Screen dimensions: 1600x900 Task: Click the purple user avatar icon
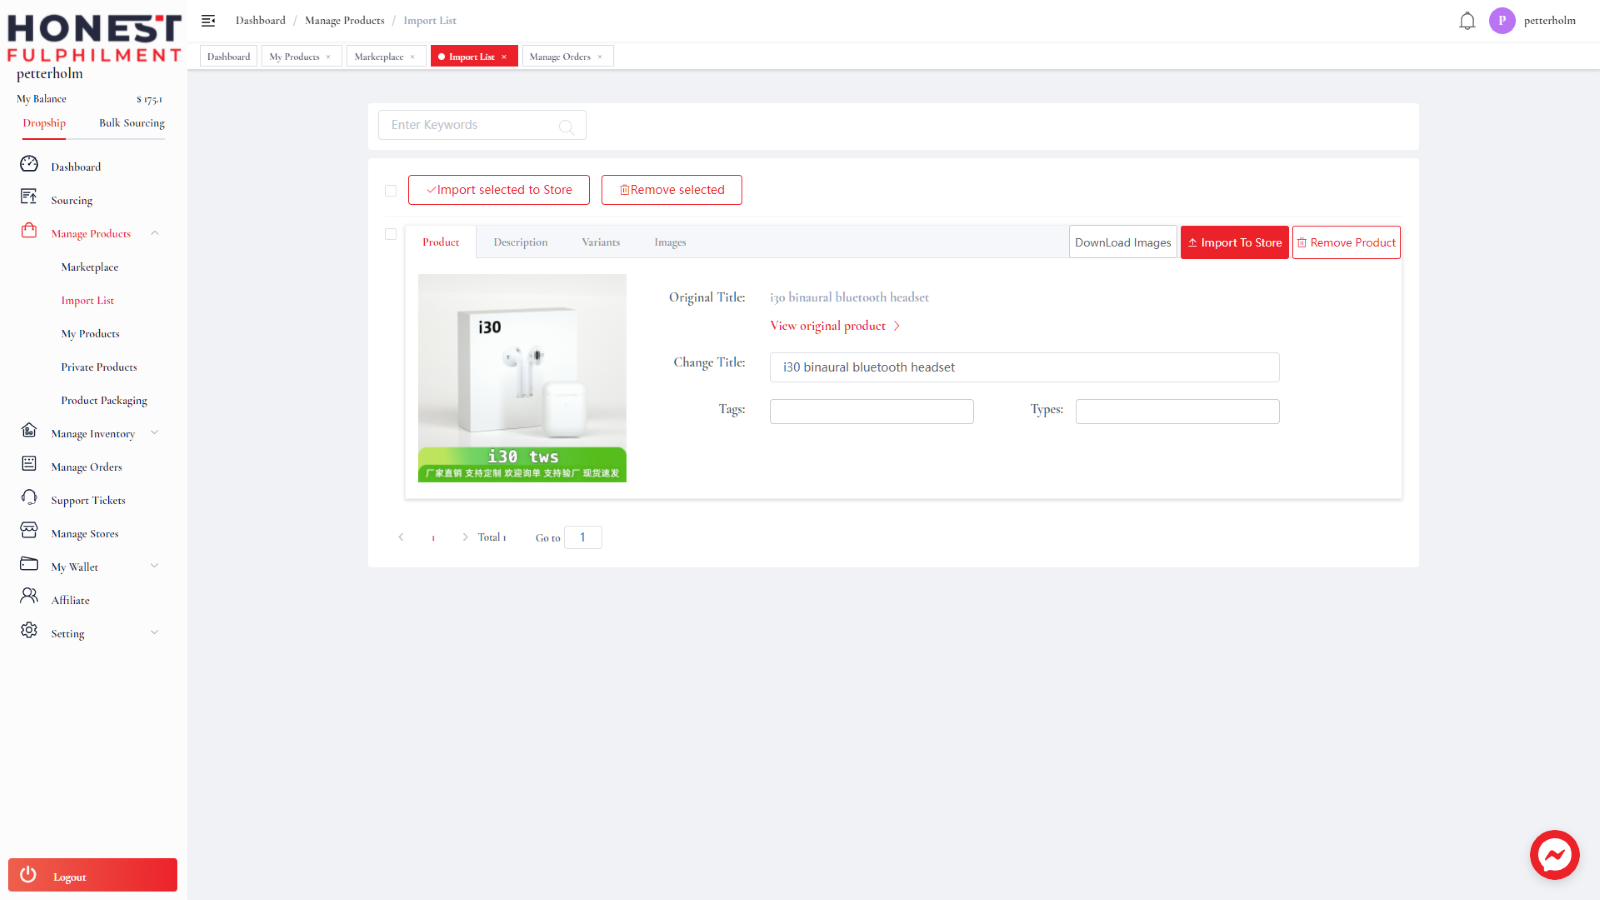1502,21
